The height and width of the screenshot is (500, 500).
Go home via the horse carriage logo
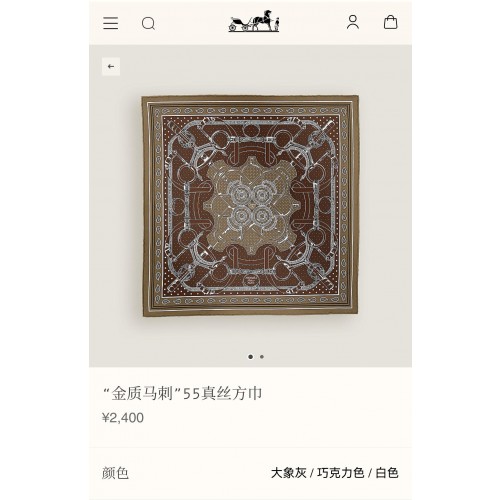pos(254,21)
